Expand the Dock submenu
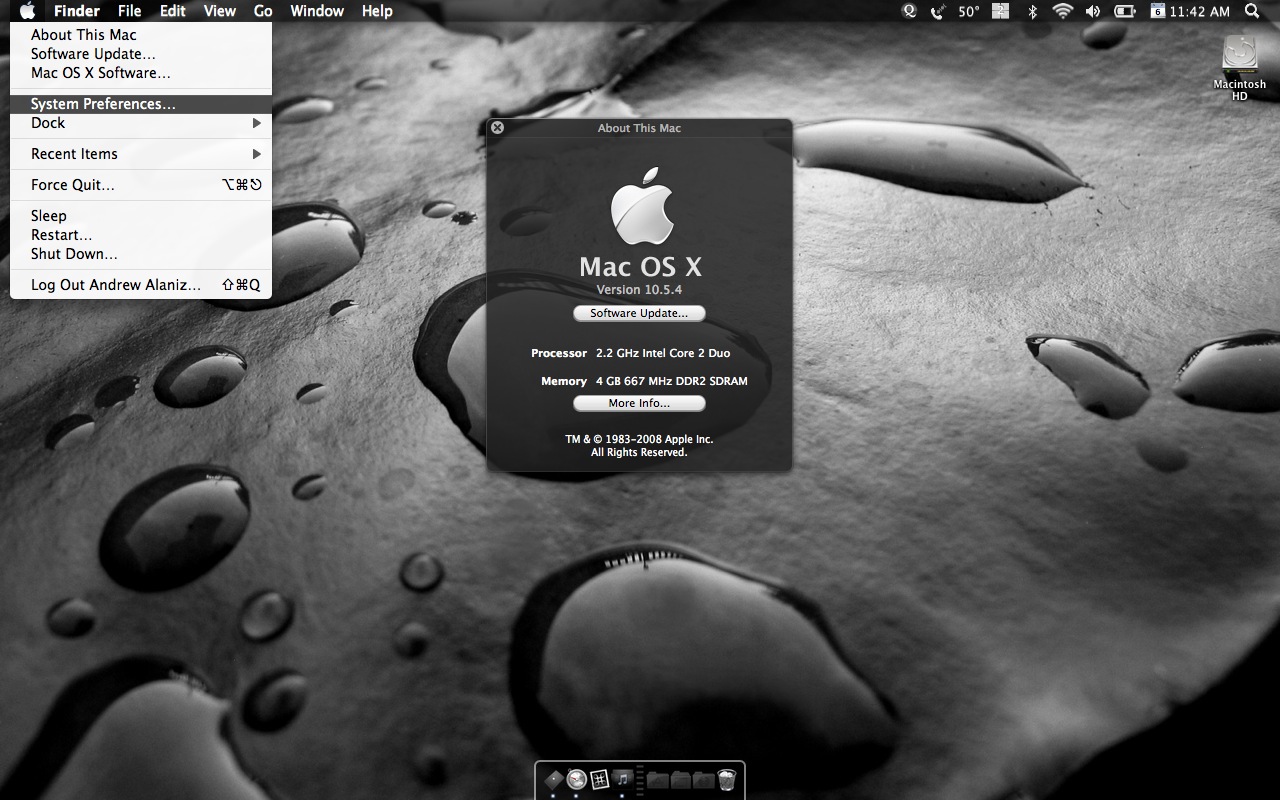Viewport: 1280px width, 800px height. [x=141, y=123]
